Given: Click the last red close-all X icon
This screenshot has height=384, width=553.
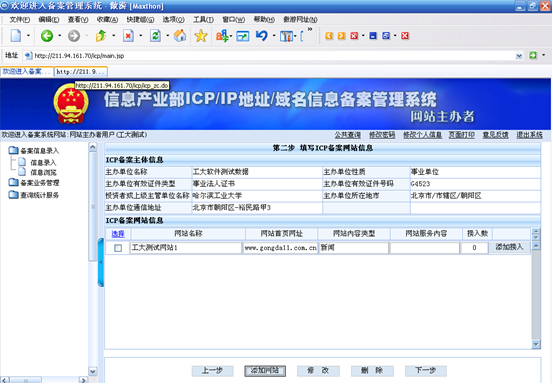Looking at the screenshot, I should tap(405, 36).
